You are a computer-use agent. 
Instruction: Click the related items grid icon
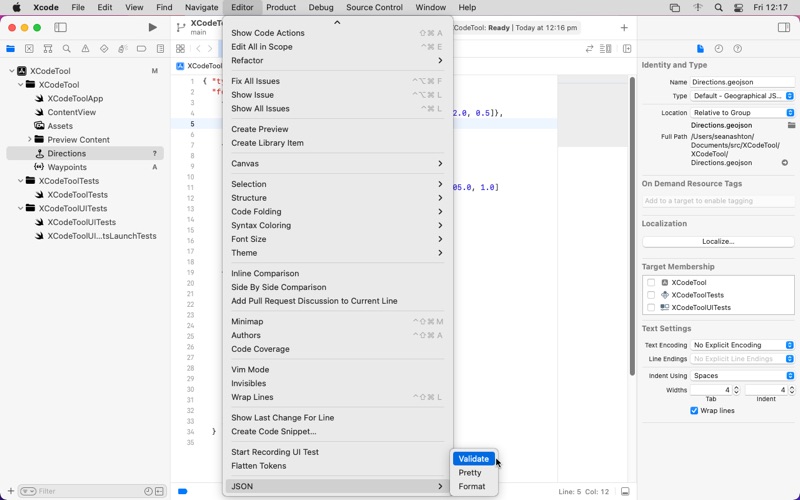(180, 48)
